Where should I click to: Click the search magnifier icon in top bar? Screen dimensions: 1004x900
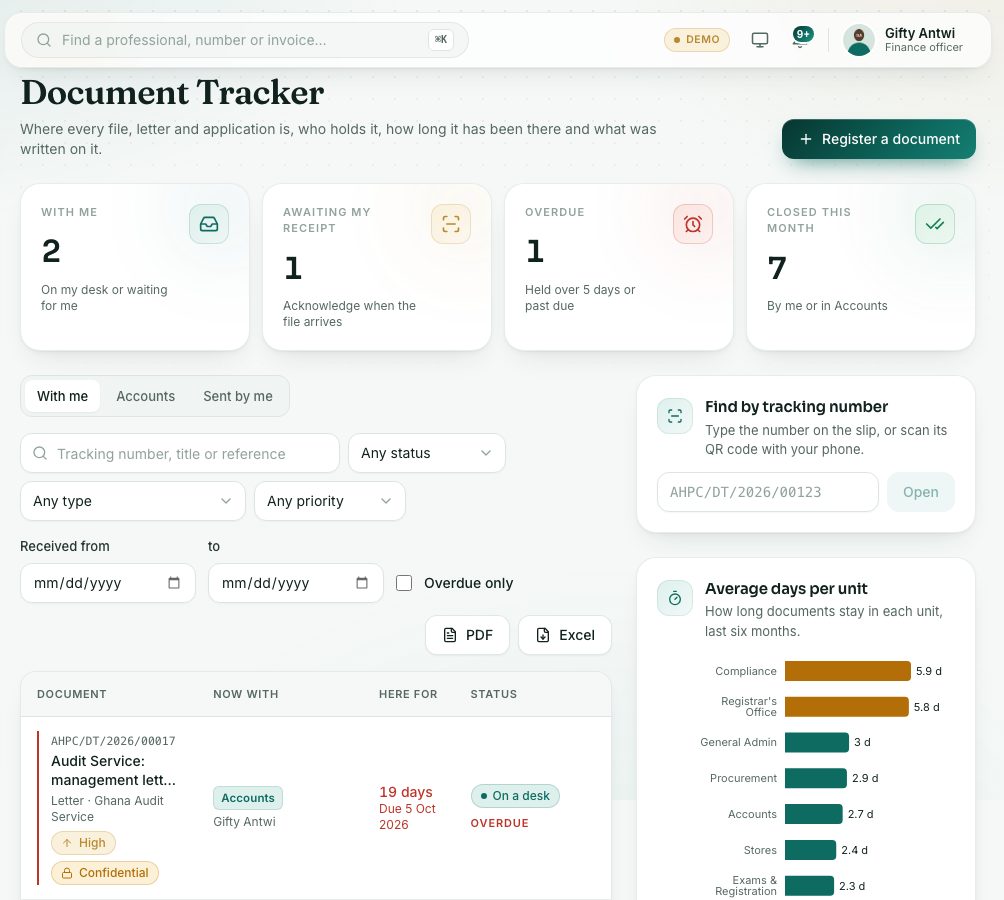coord(44,40)
